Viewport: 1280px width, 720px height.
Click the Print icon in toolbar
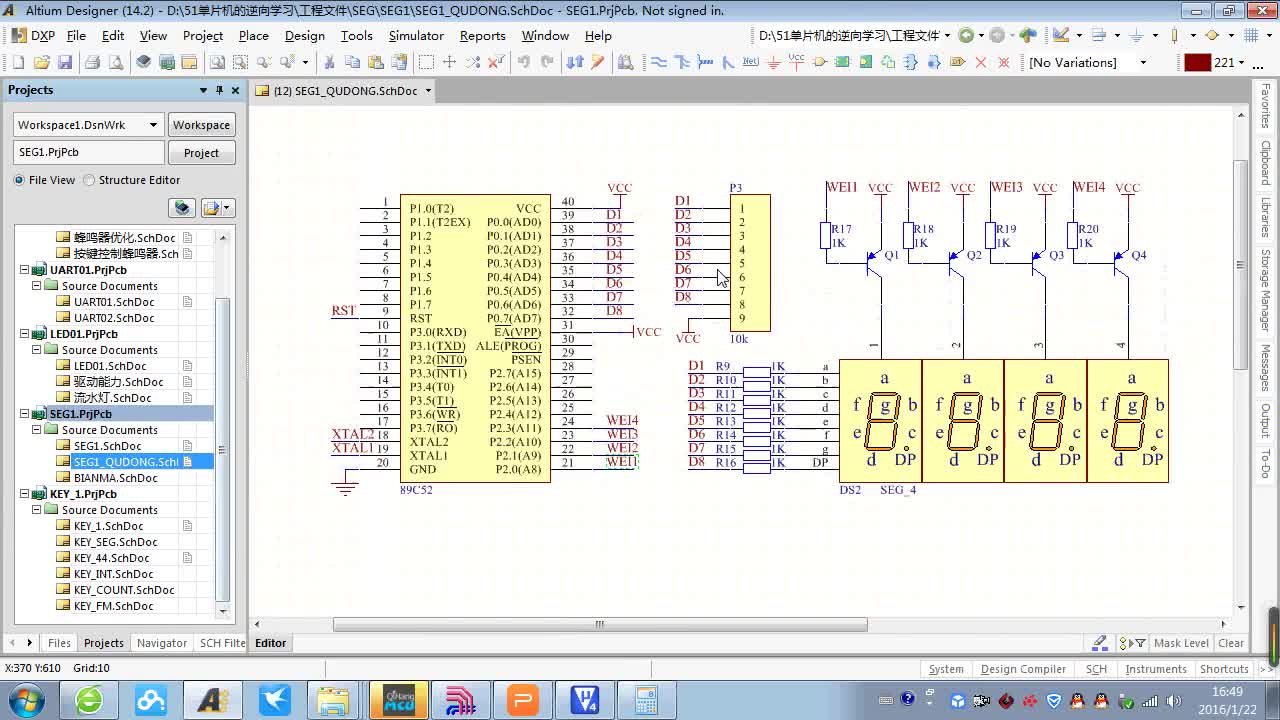(92, 62)
